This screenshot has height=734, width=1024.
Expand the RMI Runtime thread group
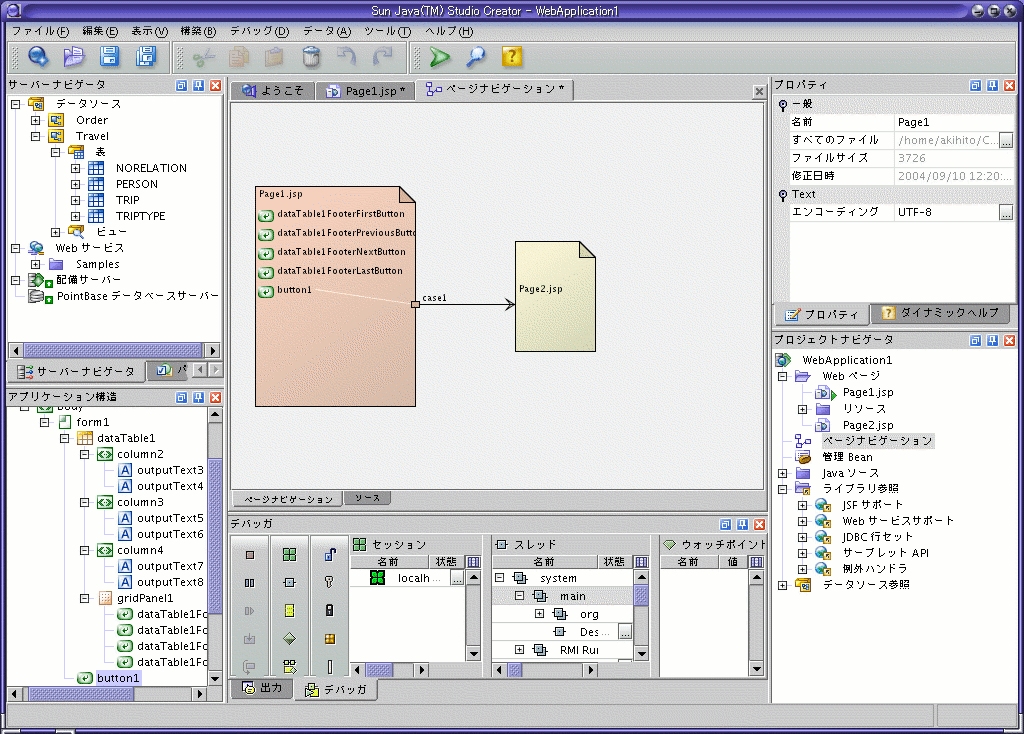pyautogui.click(x=519, y=650)
